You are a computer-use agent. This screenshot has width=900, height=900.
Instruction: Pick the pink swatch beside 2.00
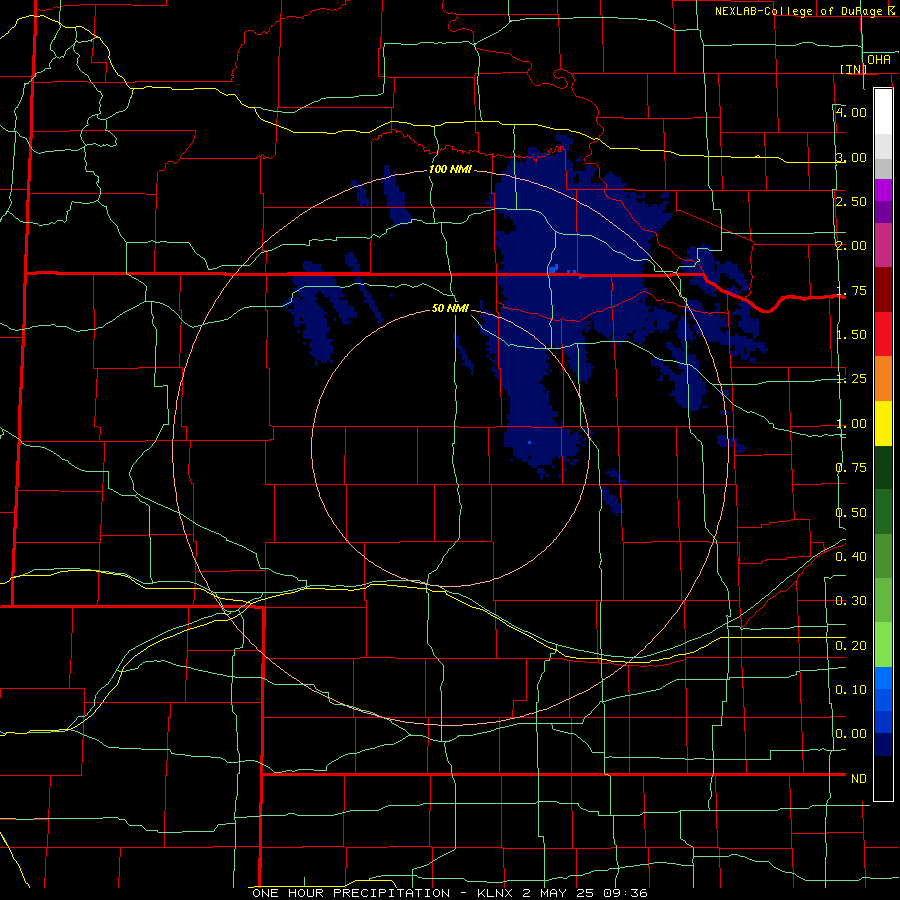(x=883, y=245)
